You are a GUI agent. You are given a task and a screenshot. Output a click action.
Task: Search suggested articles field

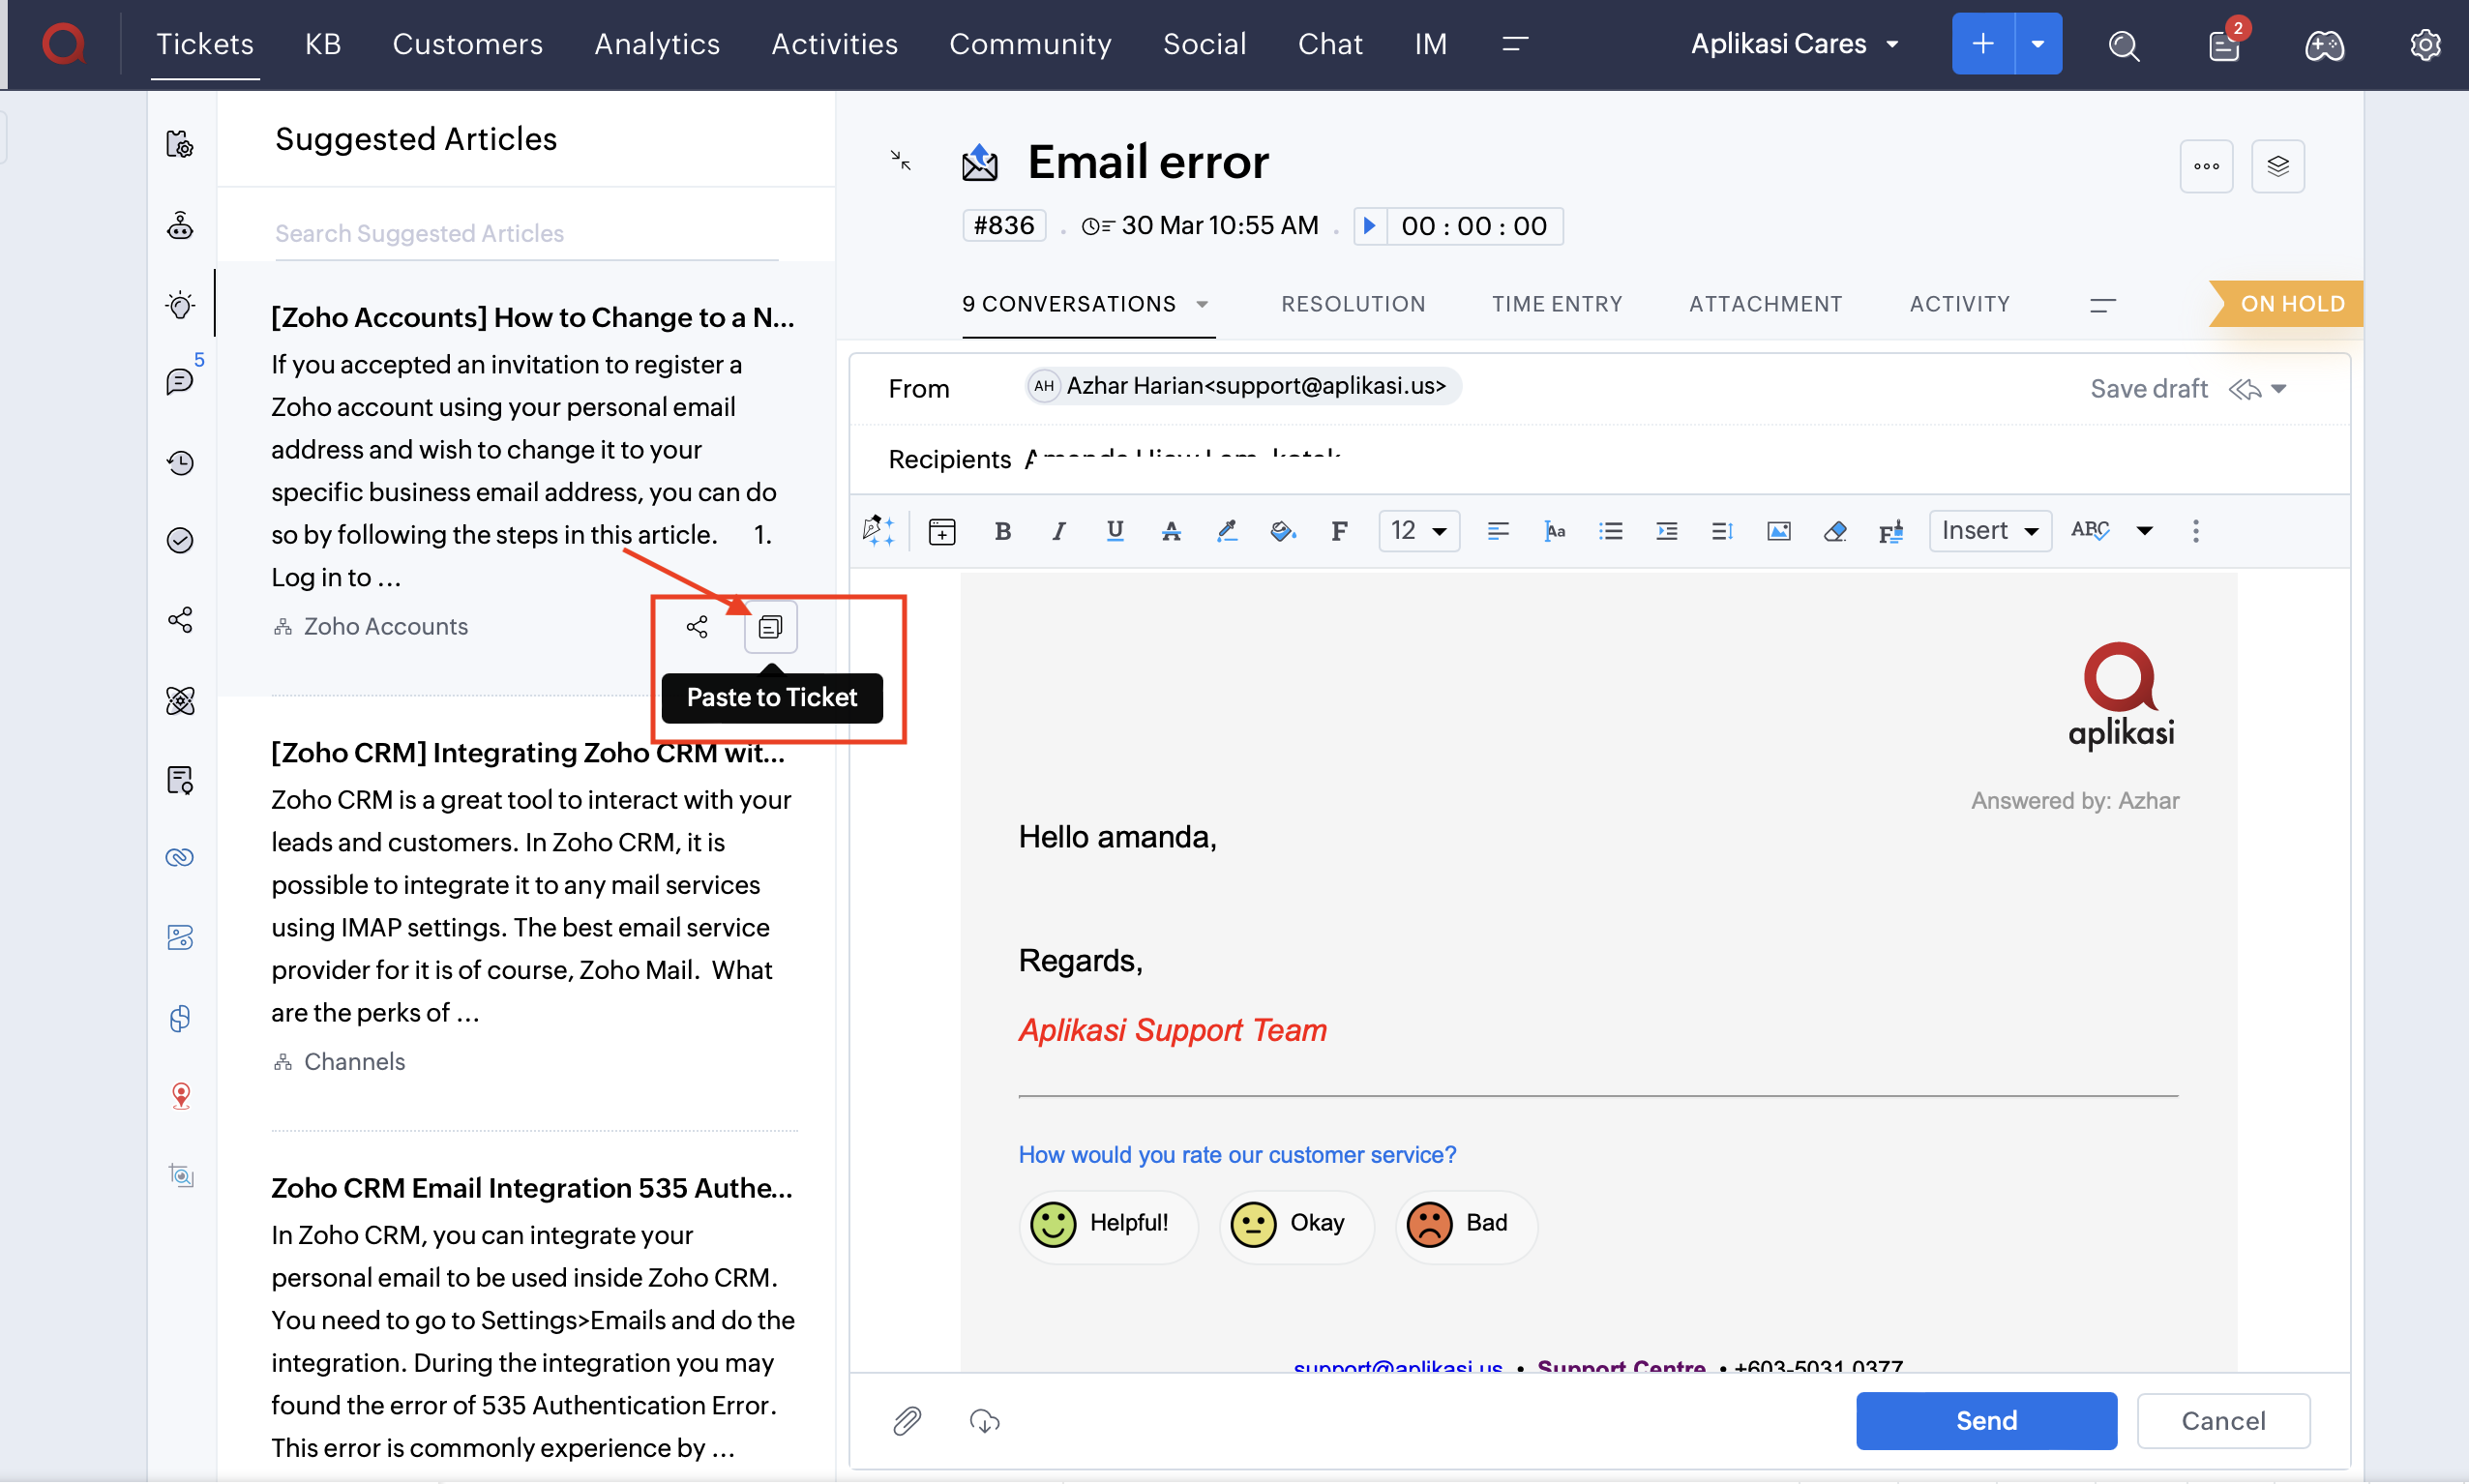526,234
